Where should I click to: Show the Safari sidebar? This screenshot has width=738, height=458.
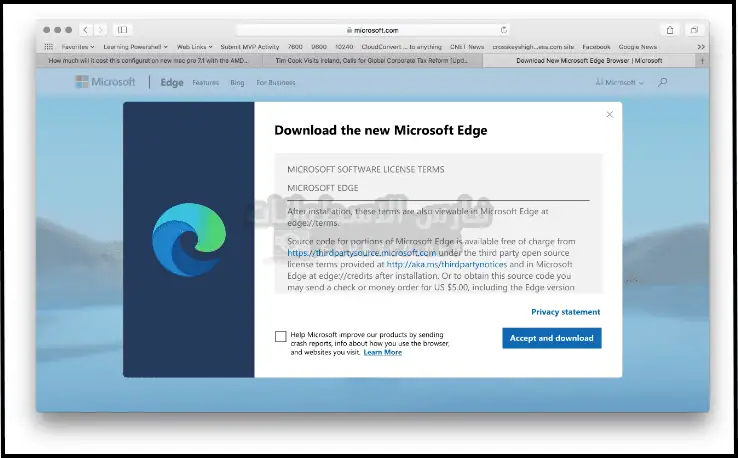(x=121, y=30)
